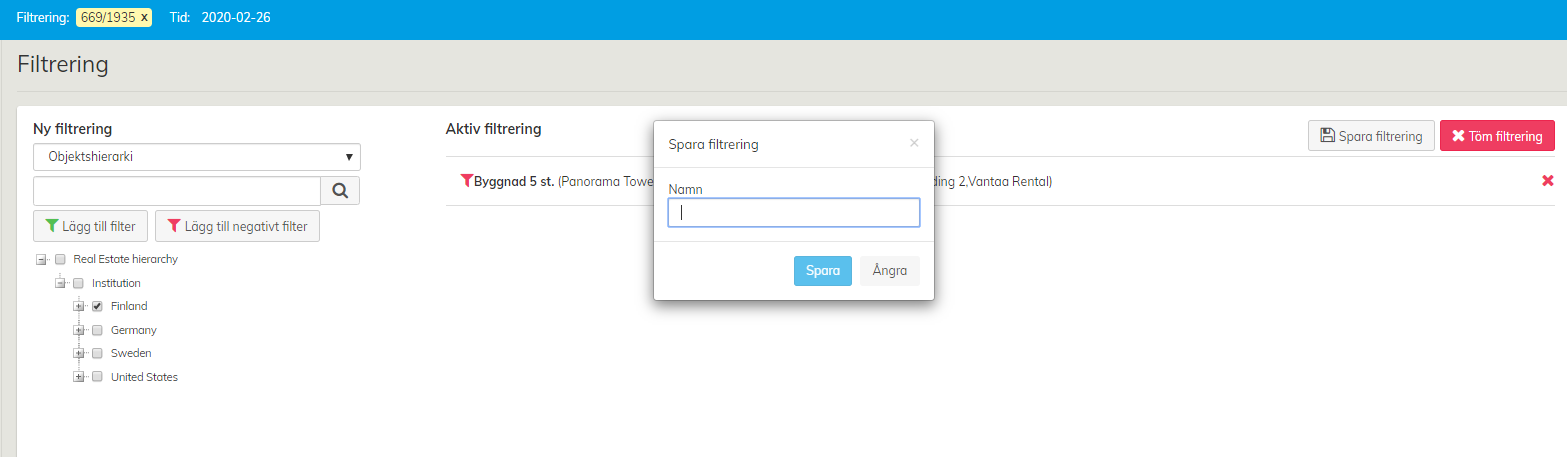Screen dimensions: 1567x457
Task: Collapse the Institution tree node
Action: (x=60, y=283)
